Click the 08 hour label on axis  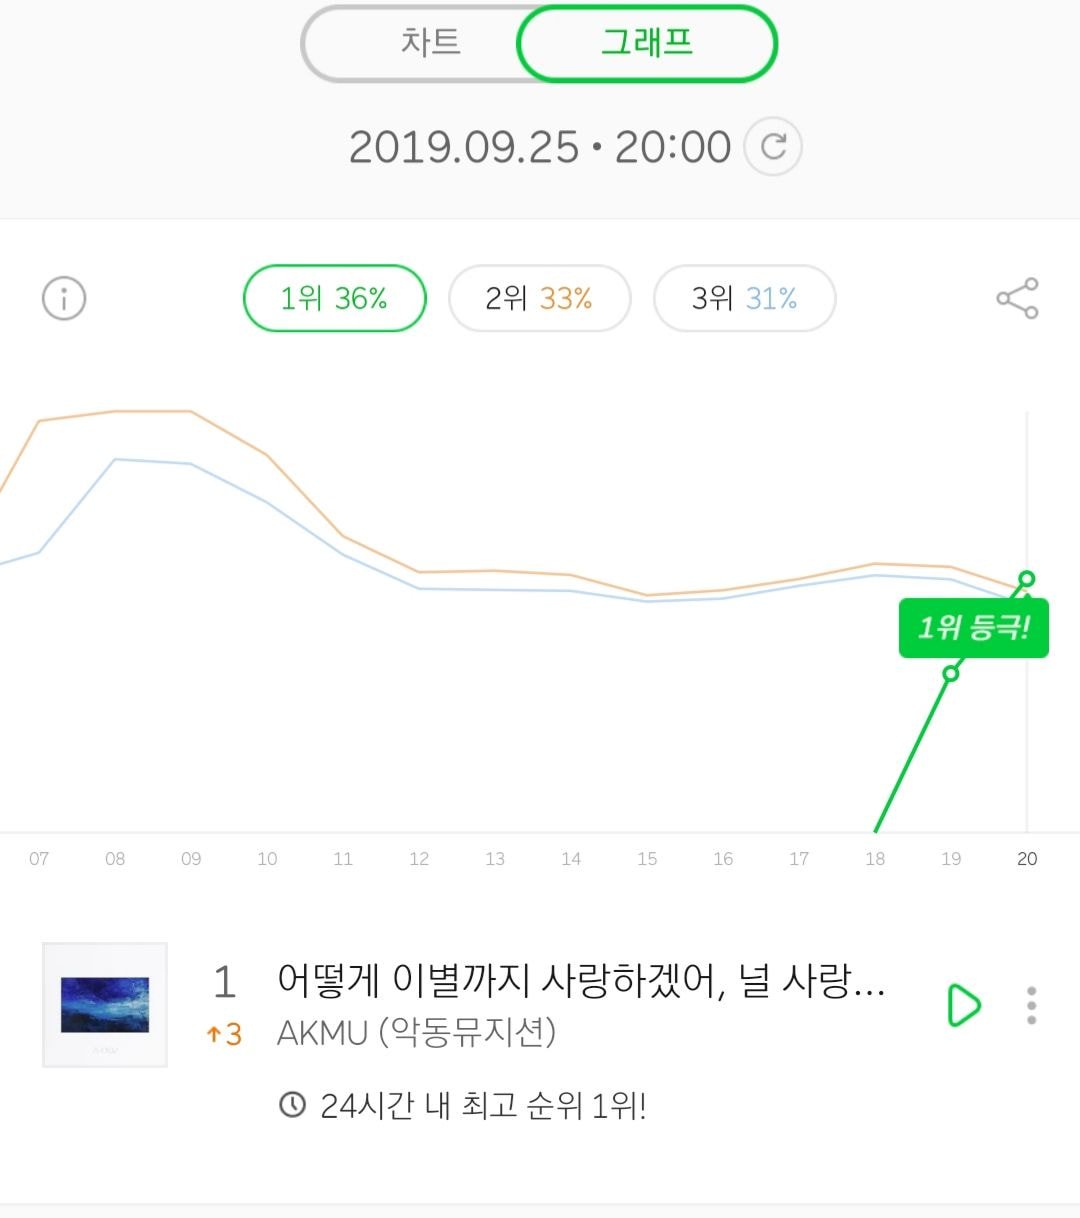pos(115,859)
